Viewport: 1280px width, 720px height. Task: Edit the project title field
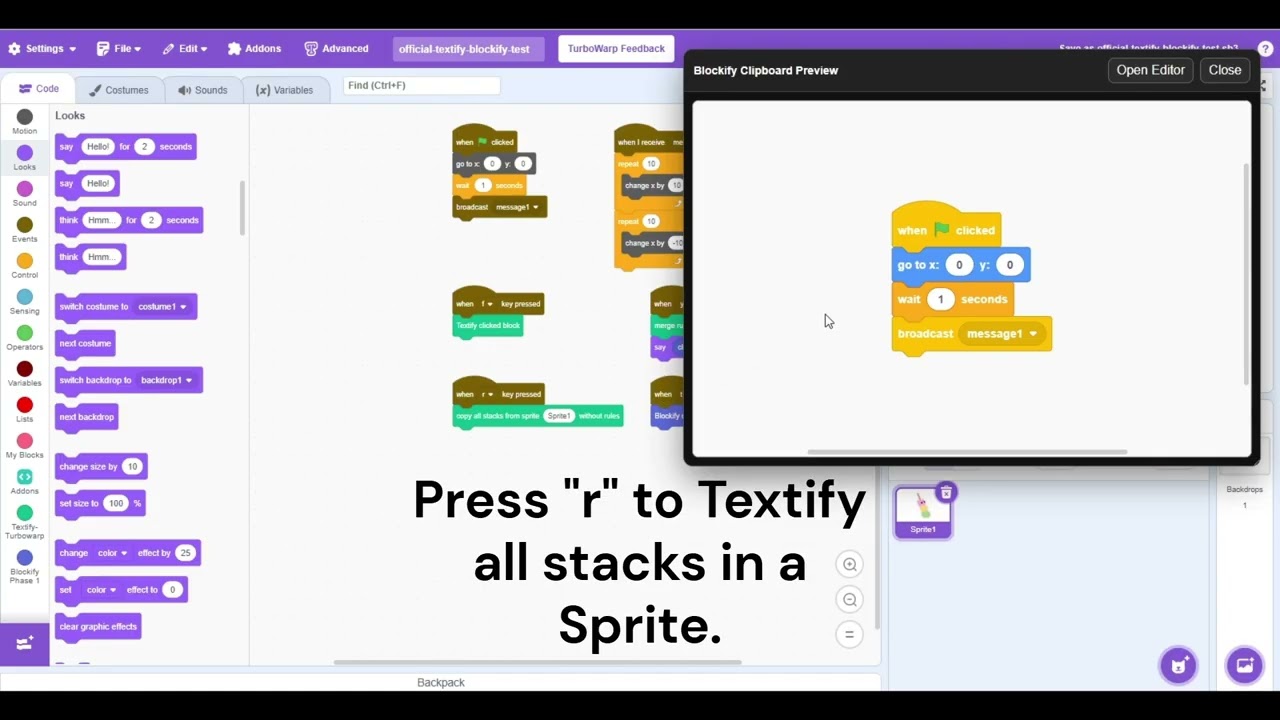468,49
